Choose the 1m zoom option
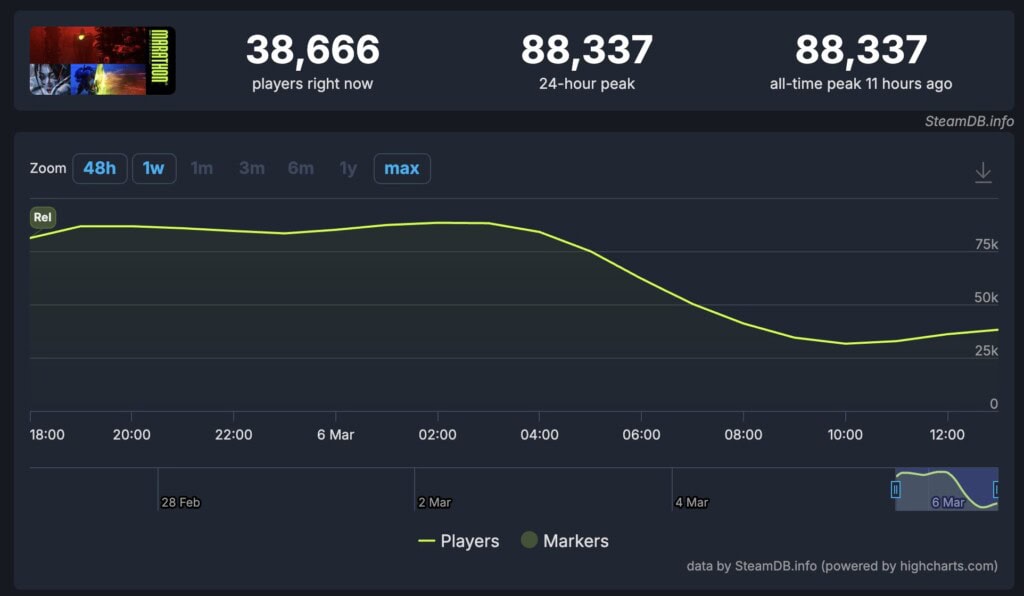This screenshot has height=596, width=1024. pyautogui.click(x=202, y=168)
